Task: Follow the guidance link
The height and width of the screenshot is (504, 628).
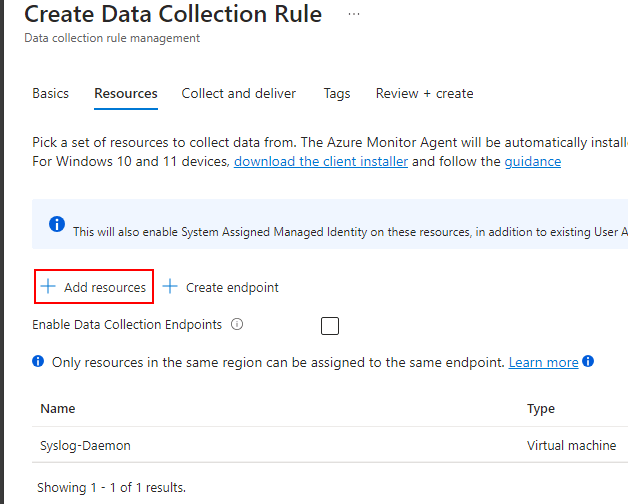Action: pos(532,161)
